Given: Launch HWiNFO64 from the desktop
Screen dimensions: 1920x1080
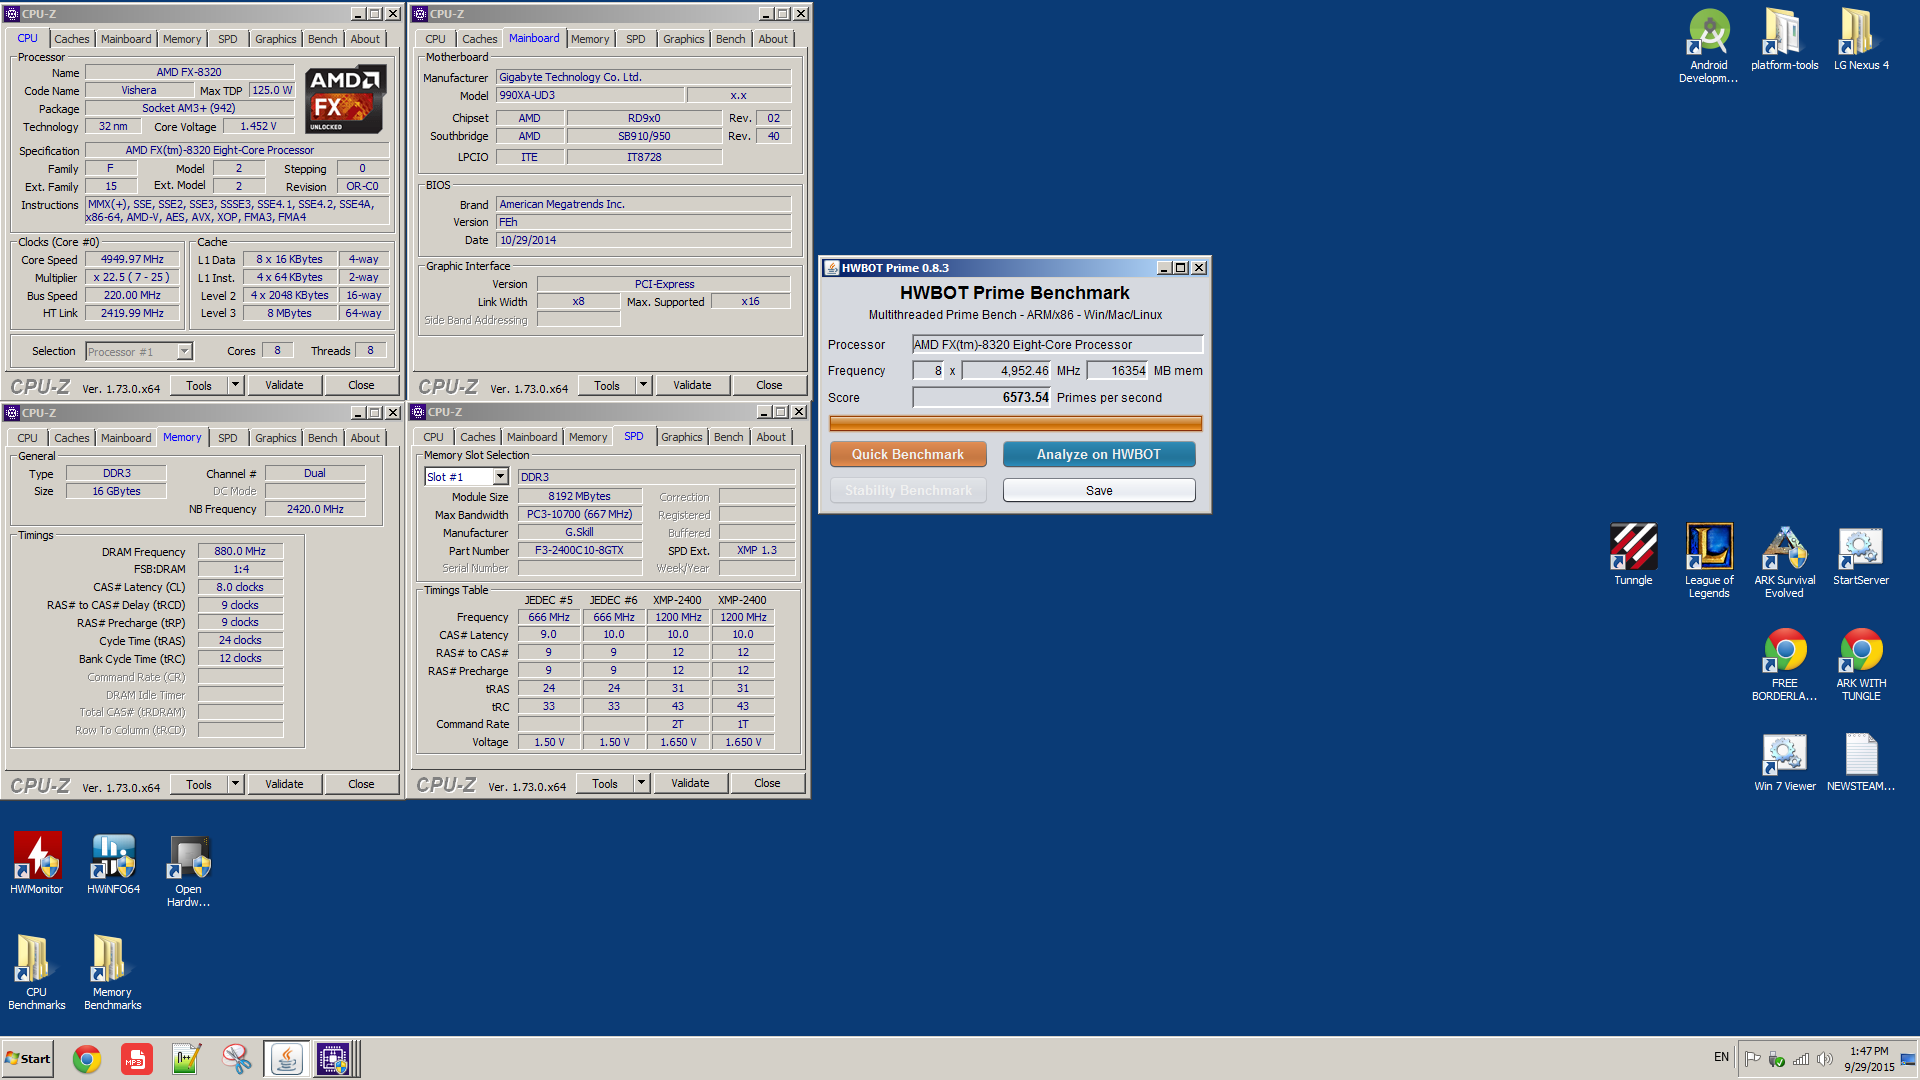Looking at the screenshot, I should point(113,863).
